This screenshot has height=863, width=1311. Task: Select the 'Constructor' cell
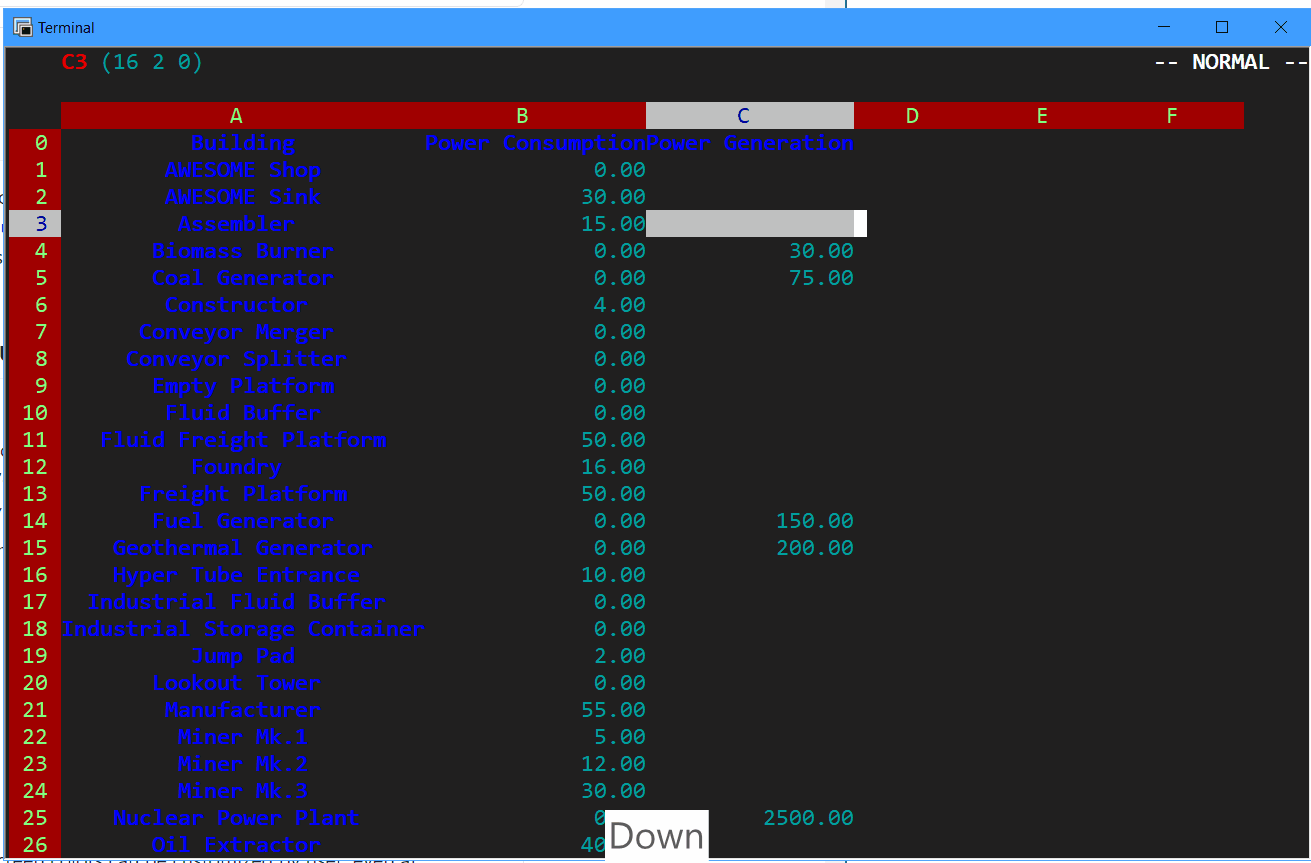(x=236, y=305)
